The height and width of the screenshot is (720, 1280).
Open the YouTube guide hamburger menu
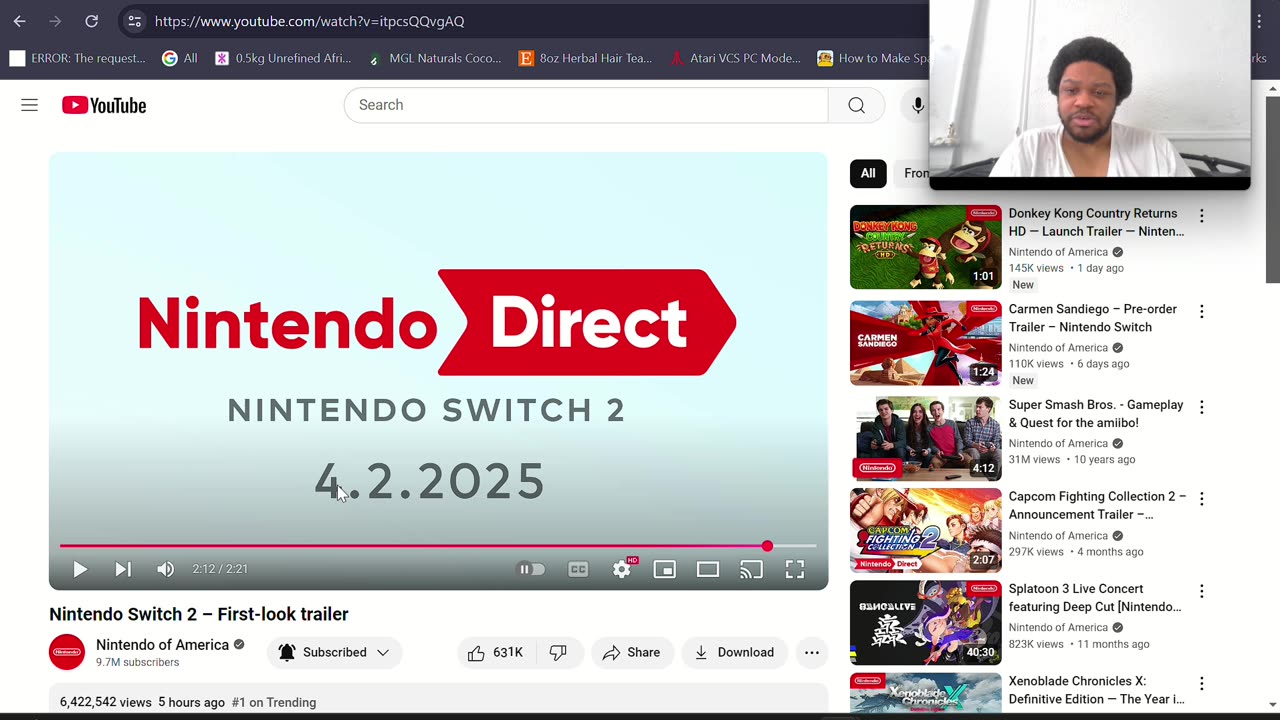(29, 105)
